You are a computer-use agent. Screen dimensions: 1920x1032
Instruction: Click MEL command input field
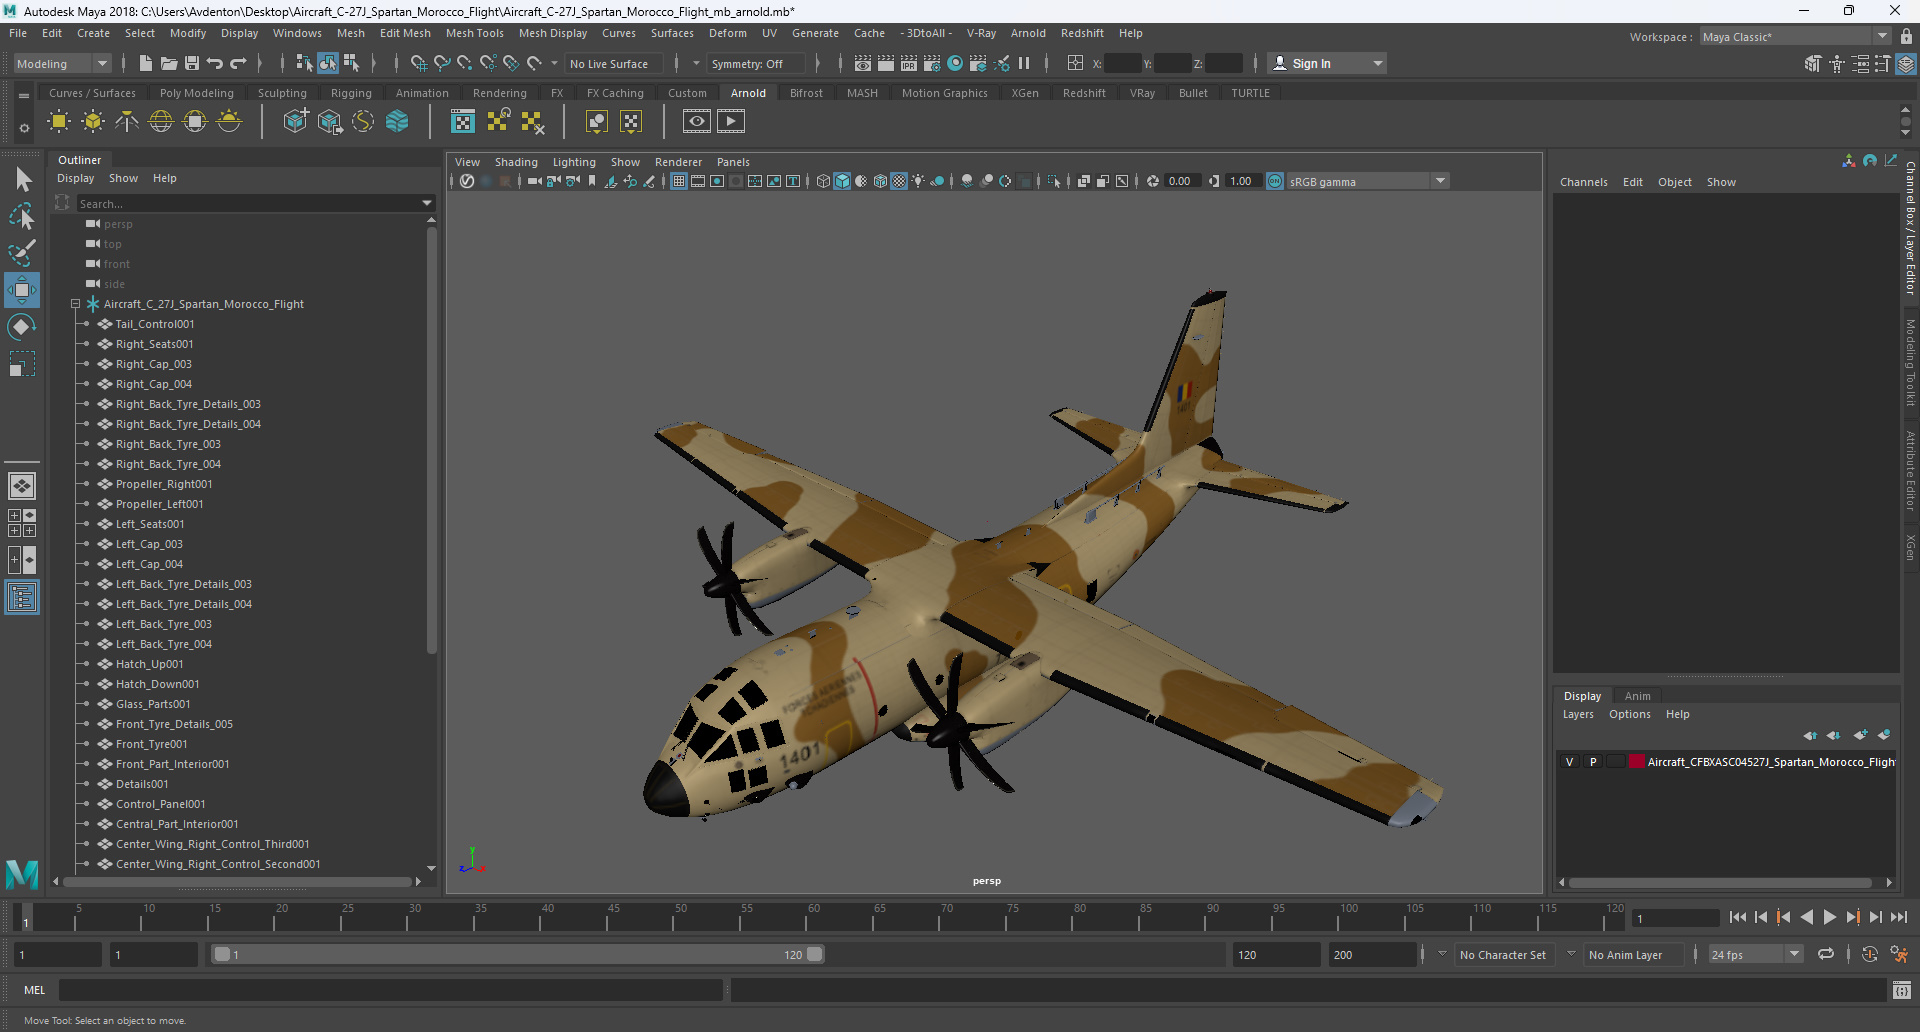pos(390,990)
